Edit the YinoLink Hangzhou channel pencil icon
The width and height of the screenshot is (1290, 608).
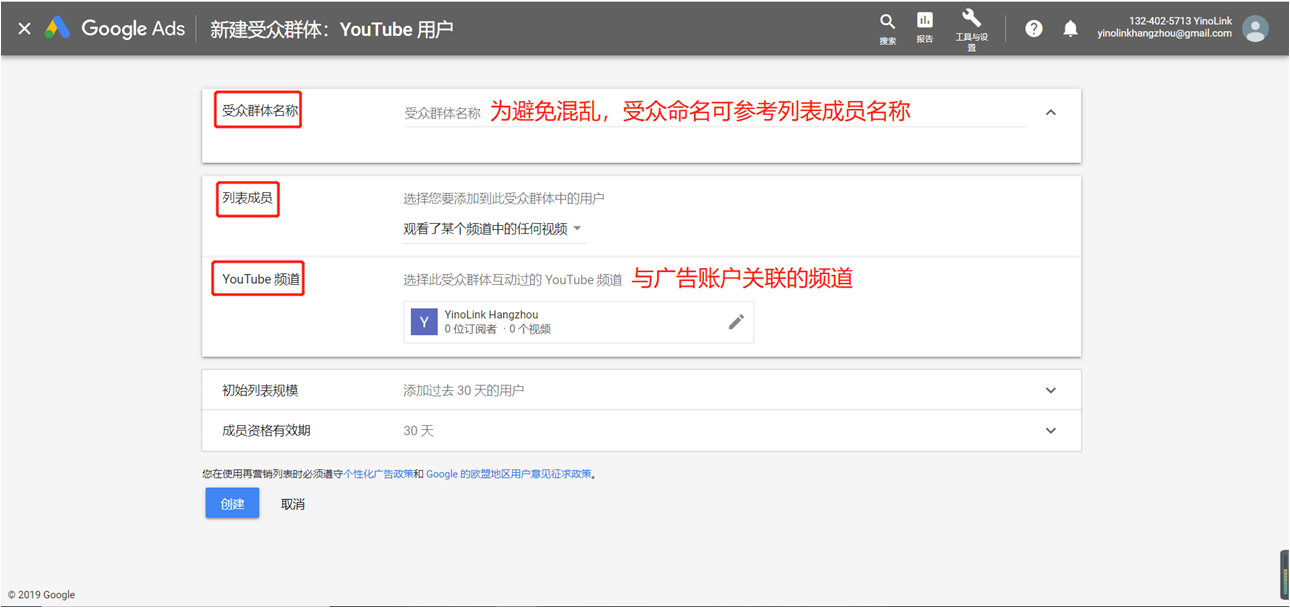736,321
